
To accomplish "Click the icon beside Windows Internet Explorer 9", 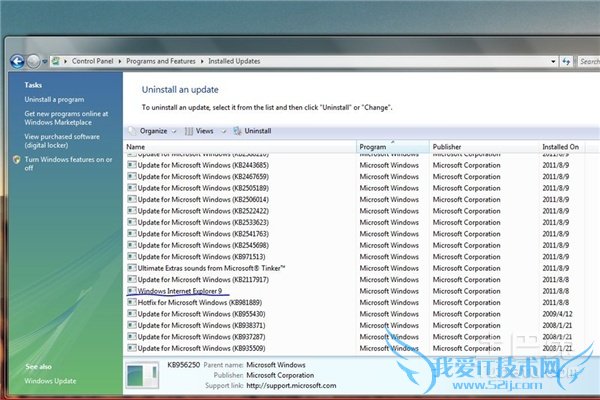I will tap(132, 291).
